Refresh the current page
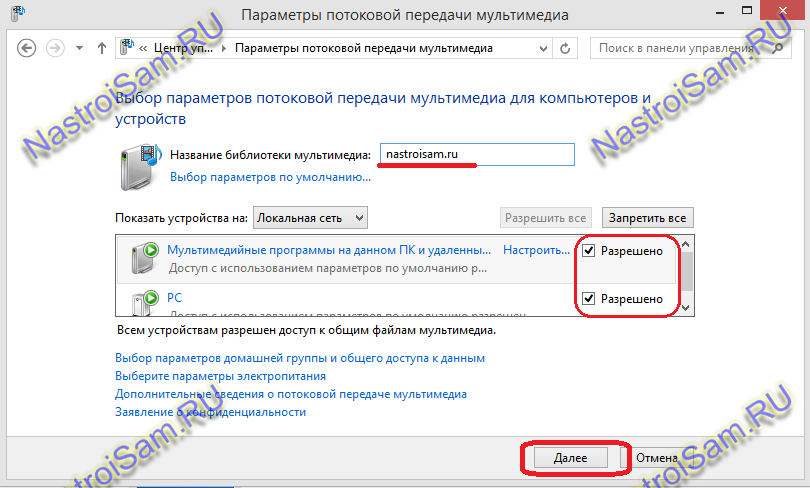 (x=565, y=49)
